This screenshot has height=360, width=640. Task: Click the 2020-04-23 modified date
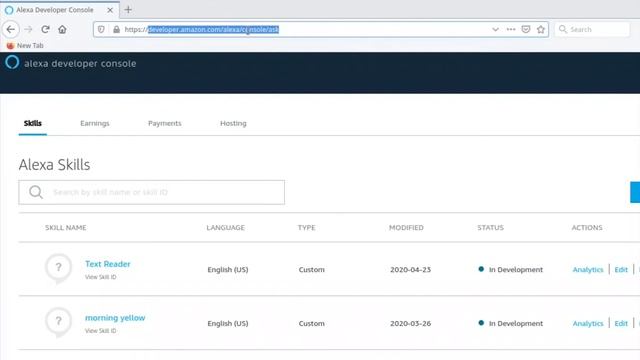point(410,269)
